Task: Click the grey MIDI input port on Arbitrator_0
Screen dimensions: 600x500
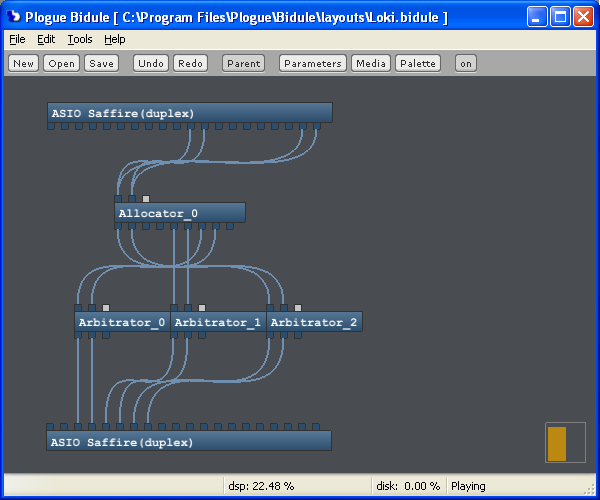Action: click(x=106, y=308)
